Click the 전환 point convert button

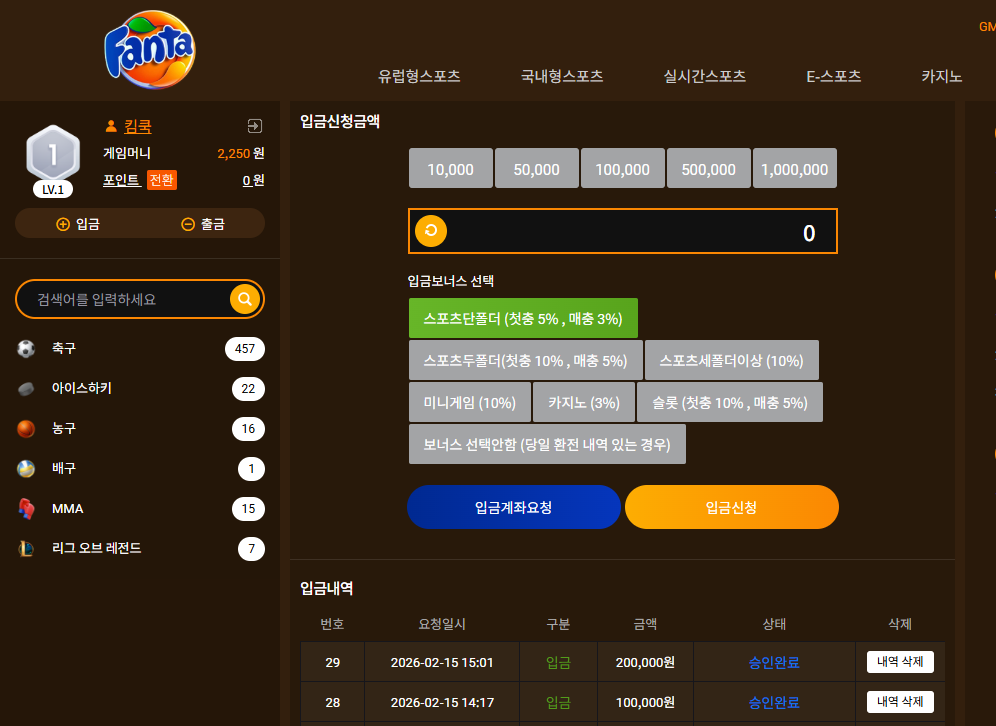(x=162, y=180)
